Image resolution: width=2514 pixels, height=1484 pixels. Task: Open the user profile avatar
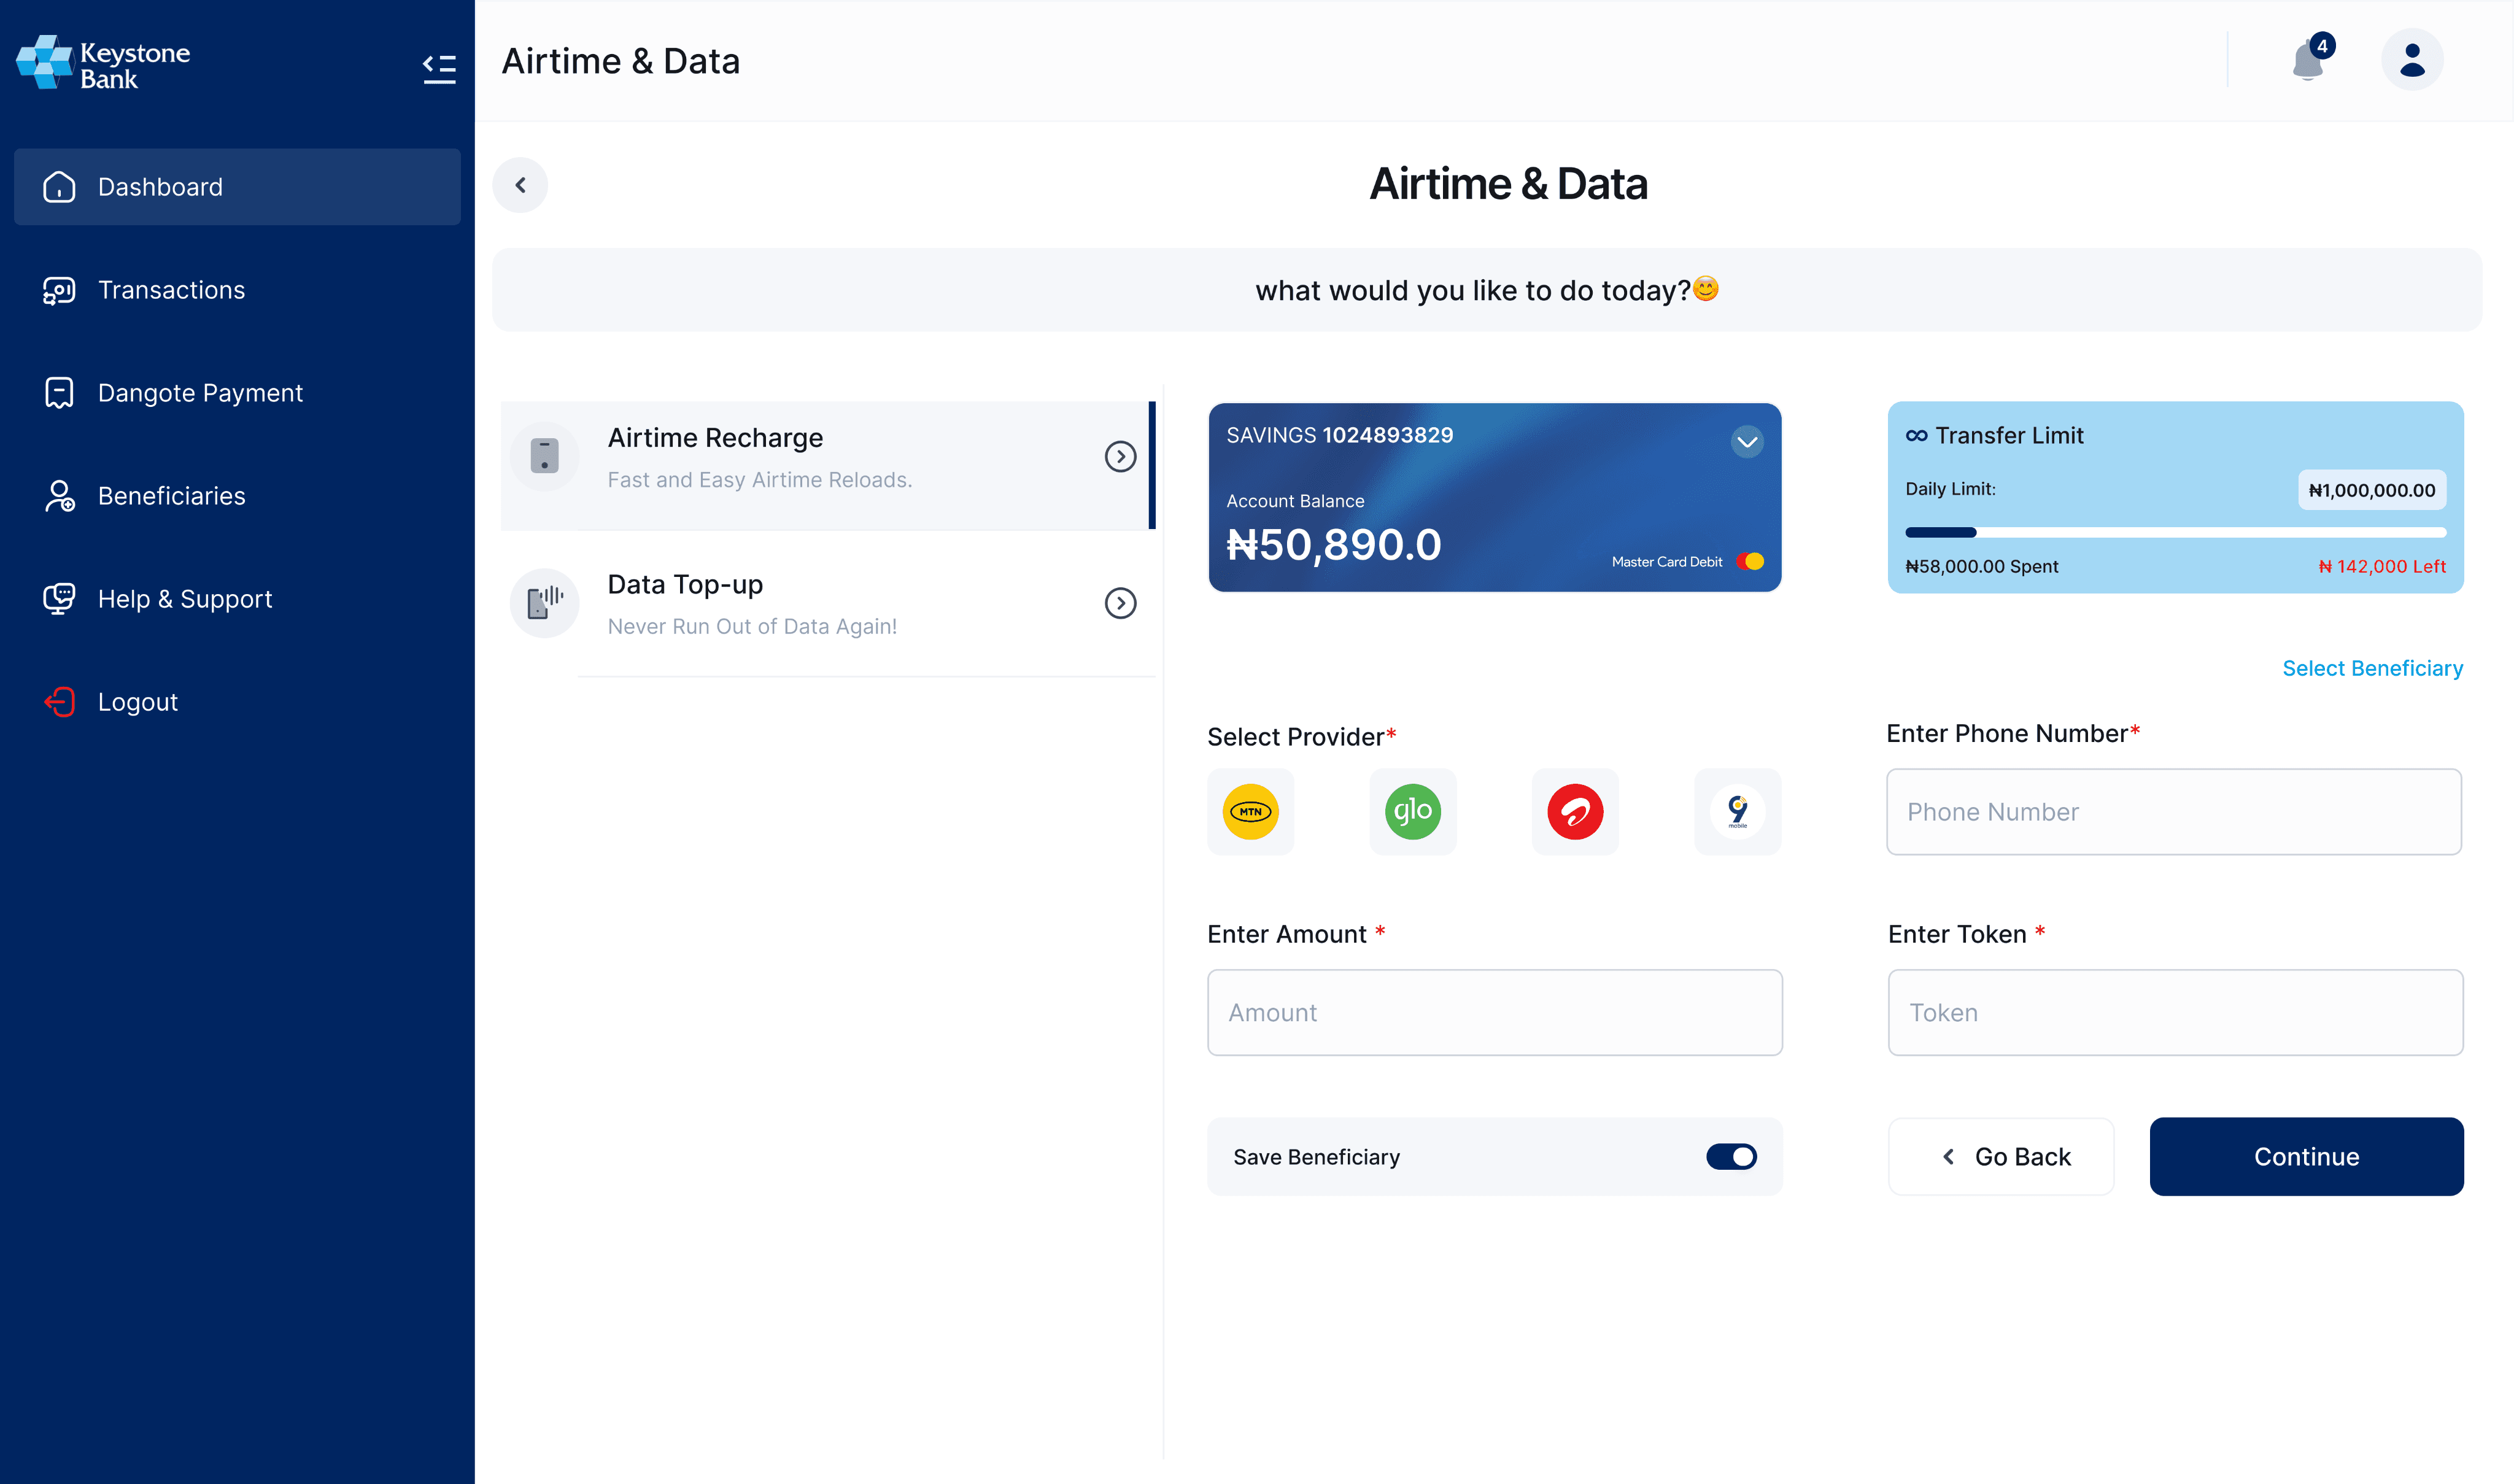2412,60
